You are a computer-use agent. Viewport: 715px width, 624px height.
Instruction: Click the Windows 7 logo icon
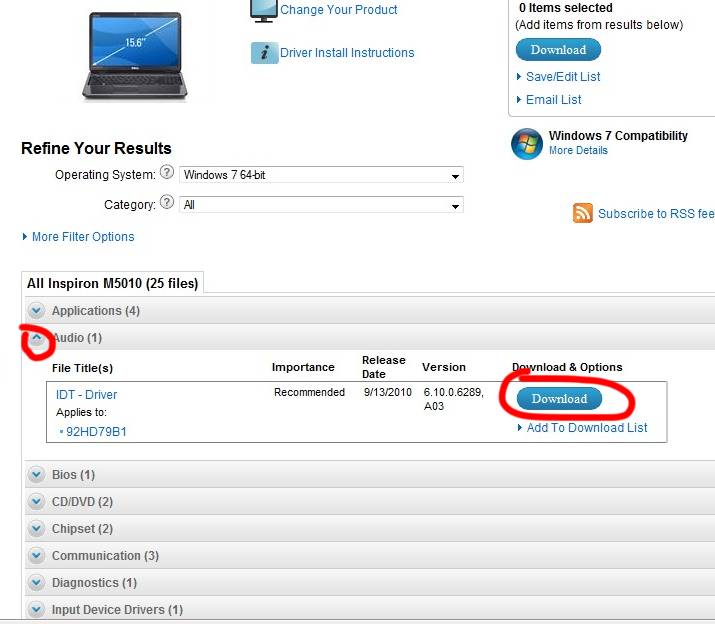pyautogui.click(x=527, y=144)
